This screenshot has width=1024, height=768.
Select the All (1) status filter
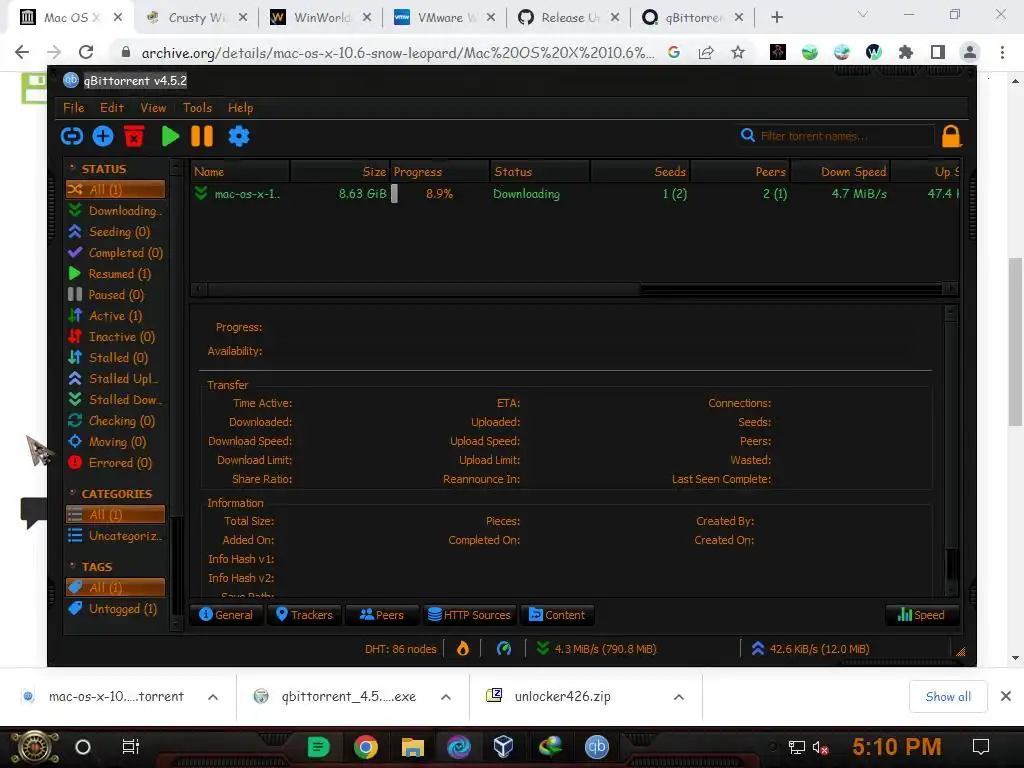click(116, 189)
